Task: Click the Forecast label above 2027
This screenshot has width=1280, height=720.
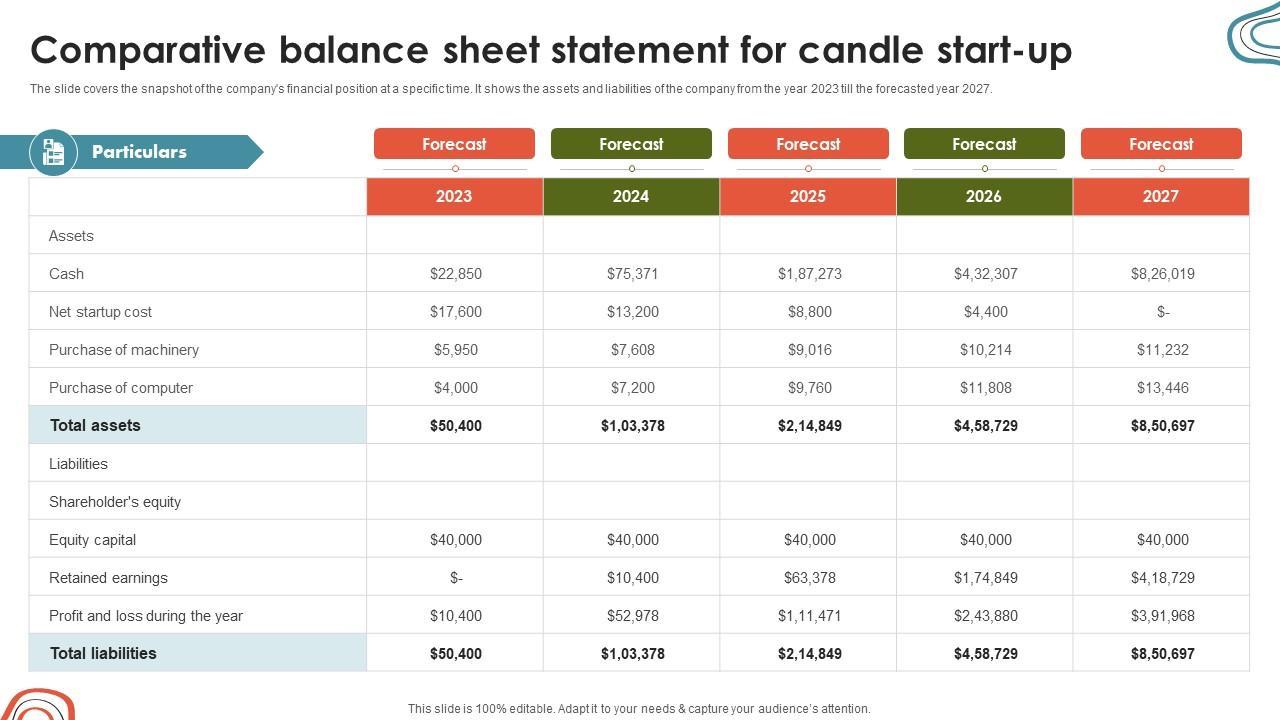Action: pyautogui.click(x=1161, y=144)
